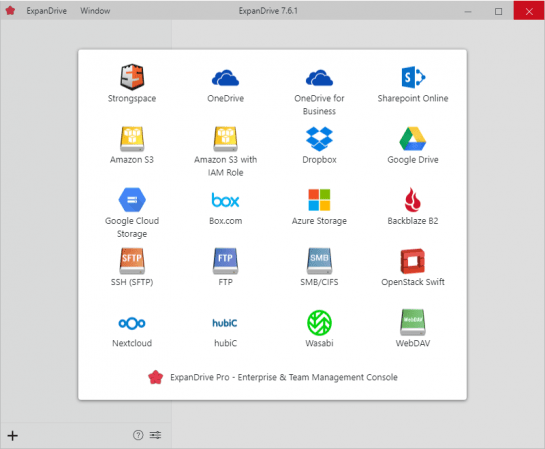The image size is (545, 449).
Task: Click the SSH (SFTP) drive icon
Action: pyautogui.click(x=132, y=261)
